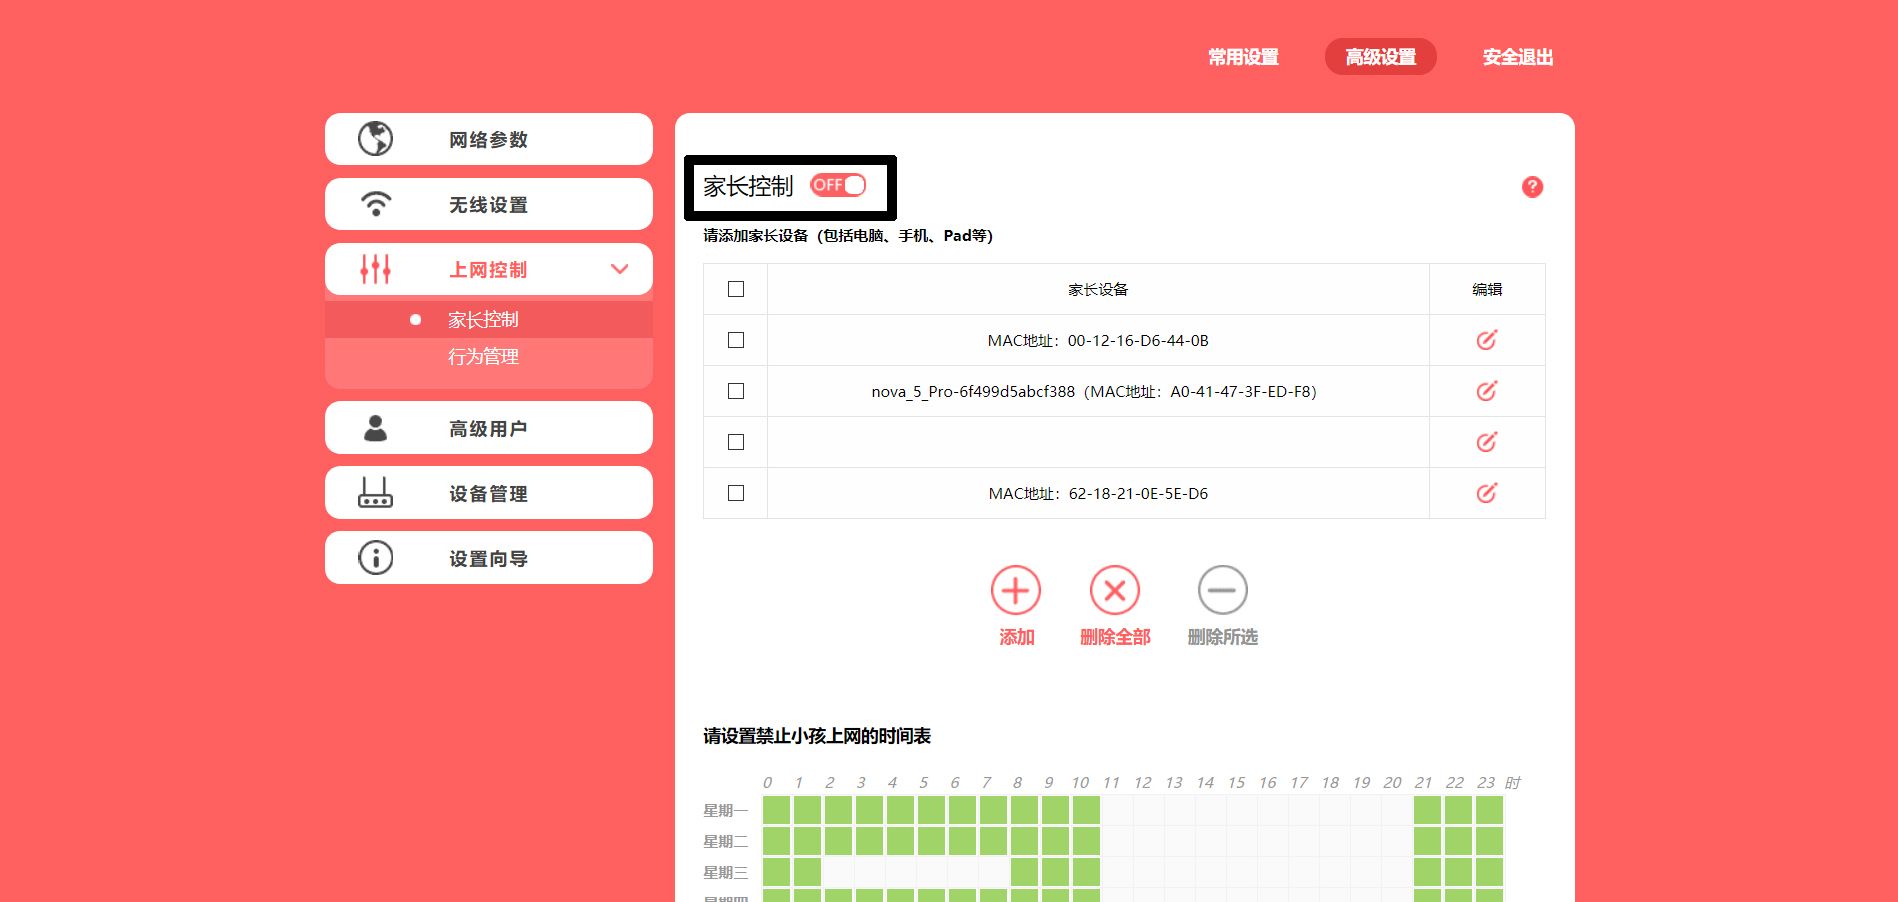Click edit icon for MAC 00-12-16-D6-44-0B

coord(1486,340)
